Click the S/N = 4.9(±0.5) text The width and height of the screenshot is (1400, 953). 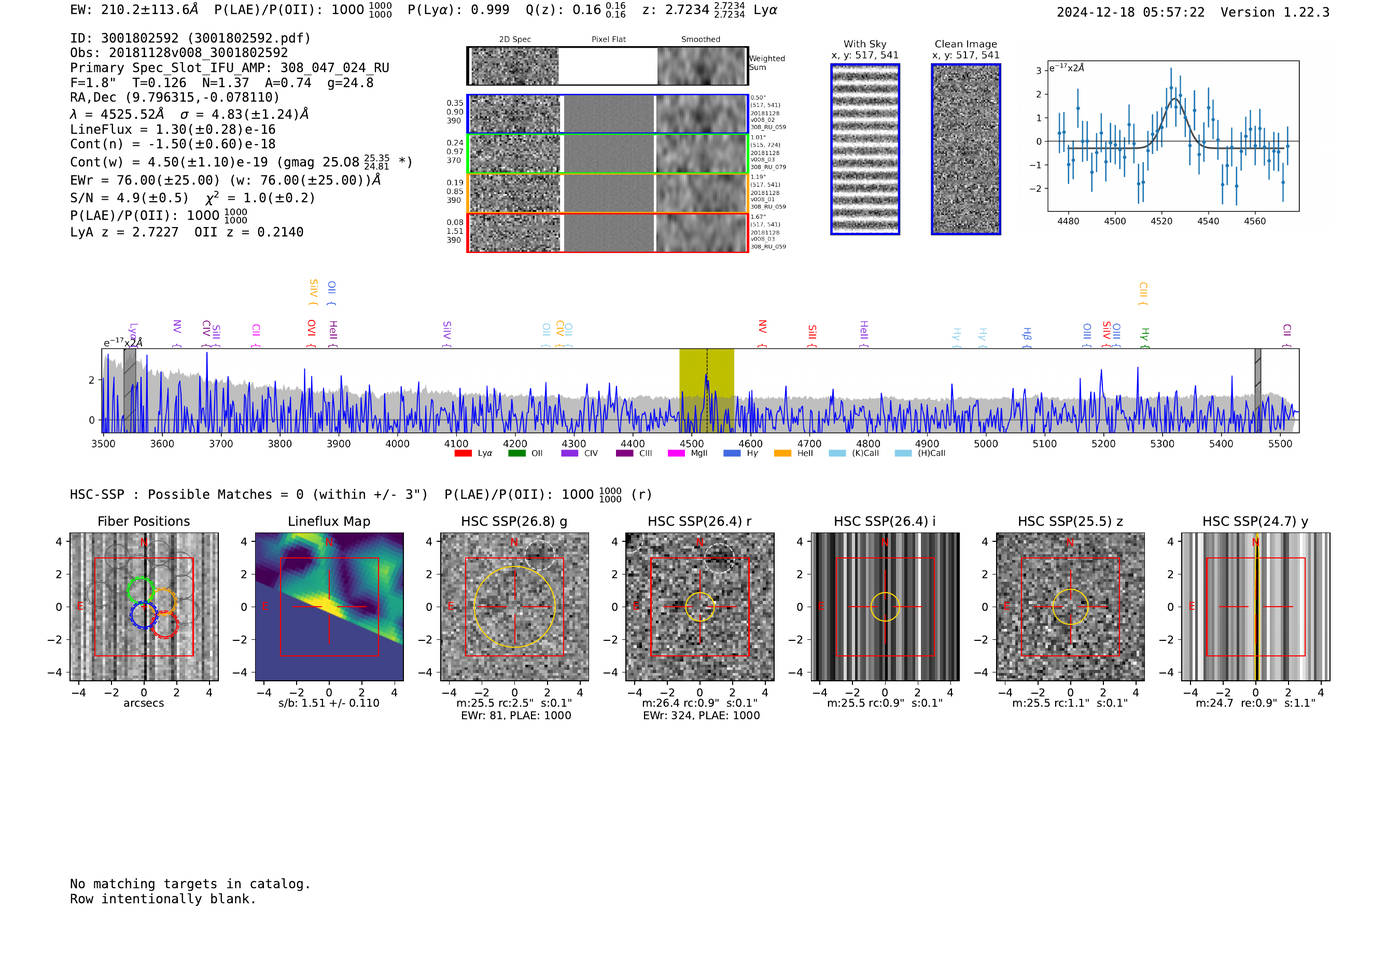pos(129,198)
